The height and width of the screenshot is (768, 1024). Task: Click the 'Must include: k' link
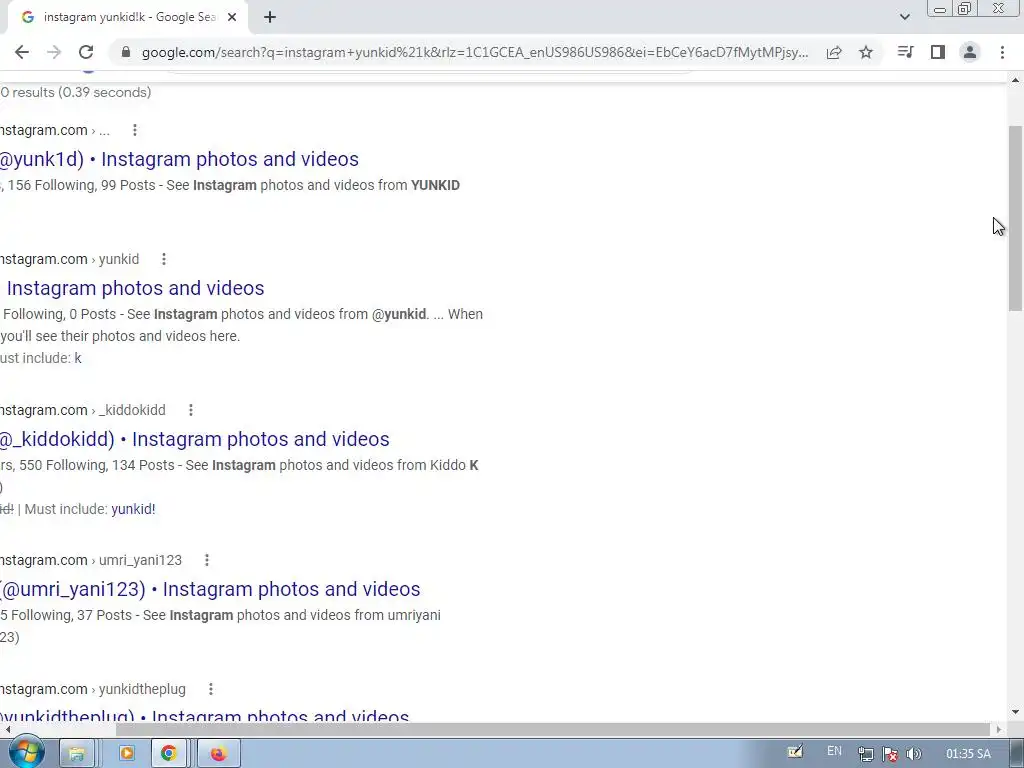[x=78, y=358]
